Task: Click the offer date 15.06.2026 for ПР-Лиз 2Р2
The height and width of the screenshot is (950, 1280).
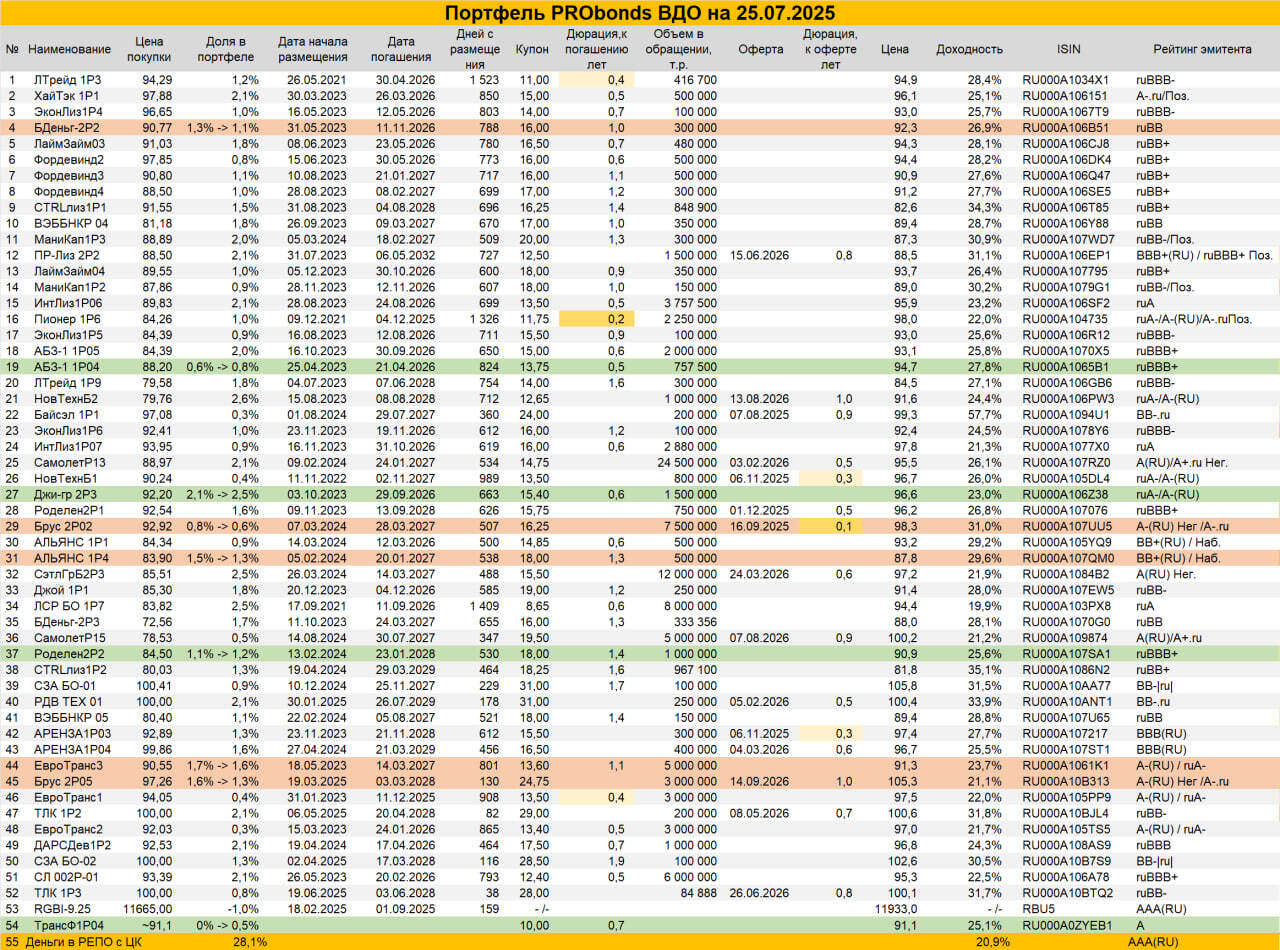Action: tap(760, 256)
